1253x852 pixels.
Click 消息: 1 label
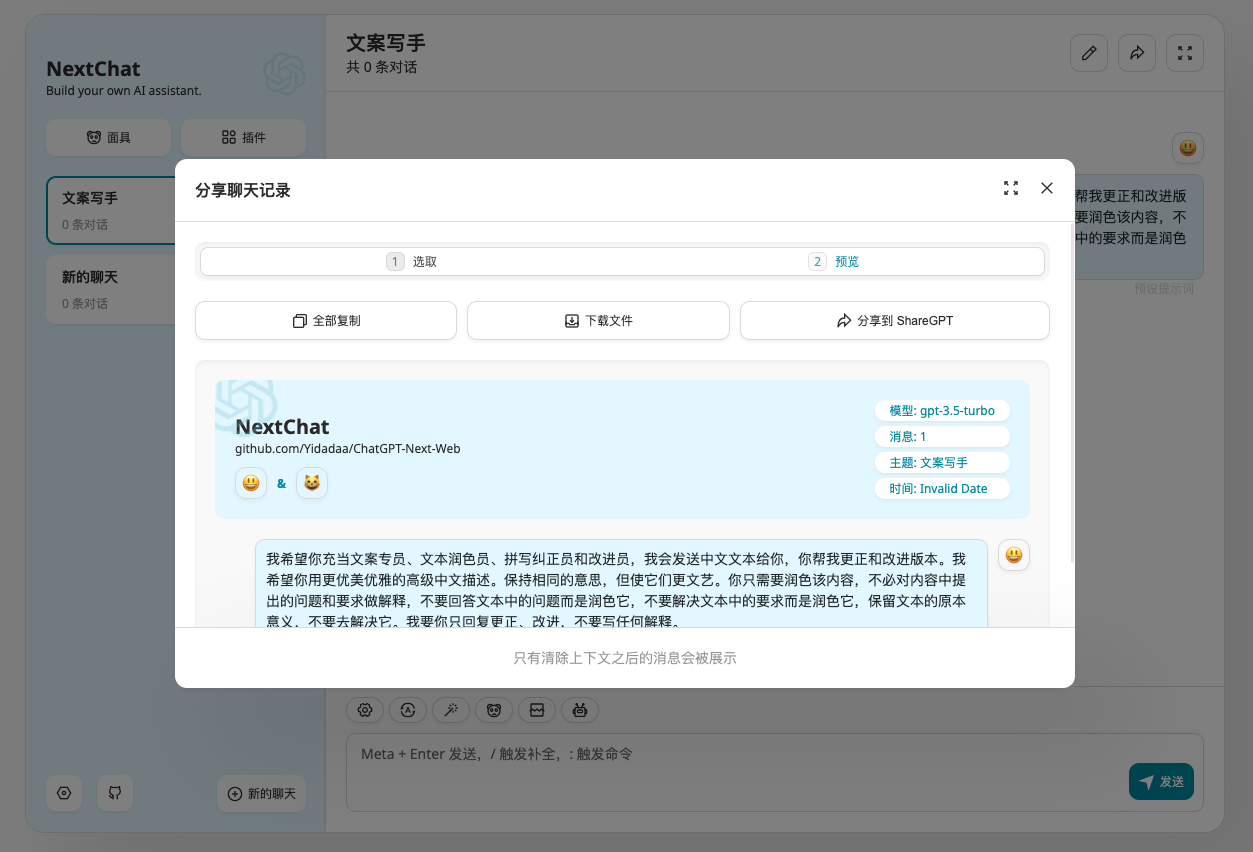point(942,437)
